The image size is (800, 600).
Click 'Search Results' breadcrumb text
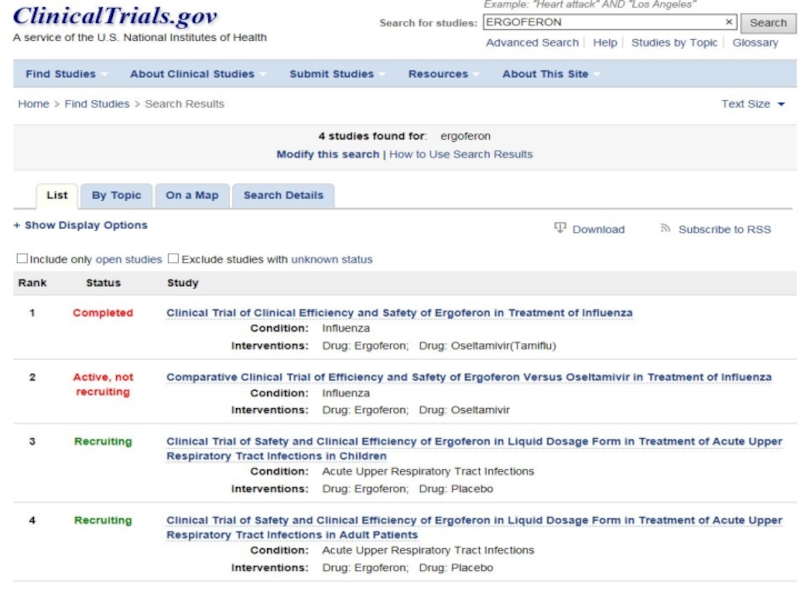pyautogui.click(x=184, y=104)
